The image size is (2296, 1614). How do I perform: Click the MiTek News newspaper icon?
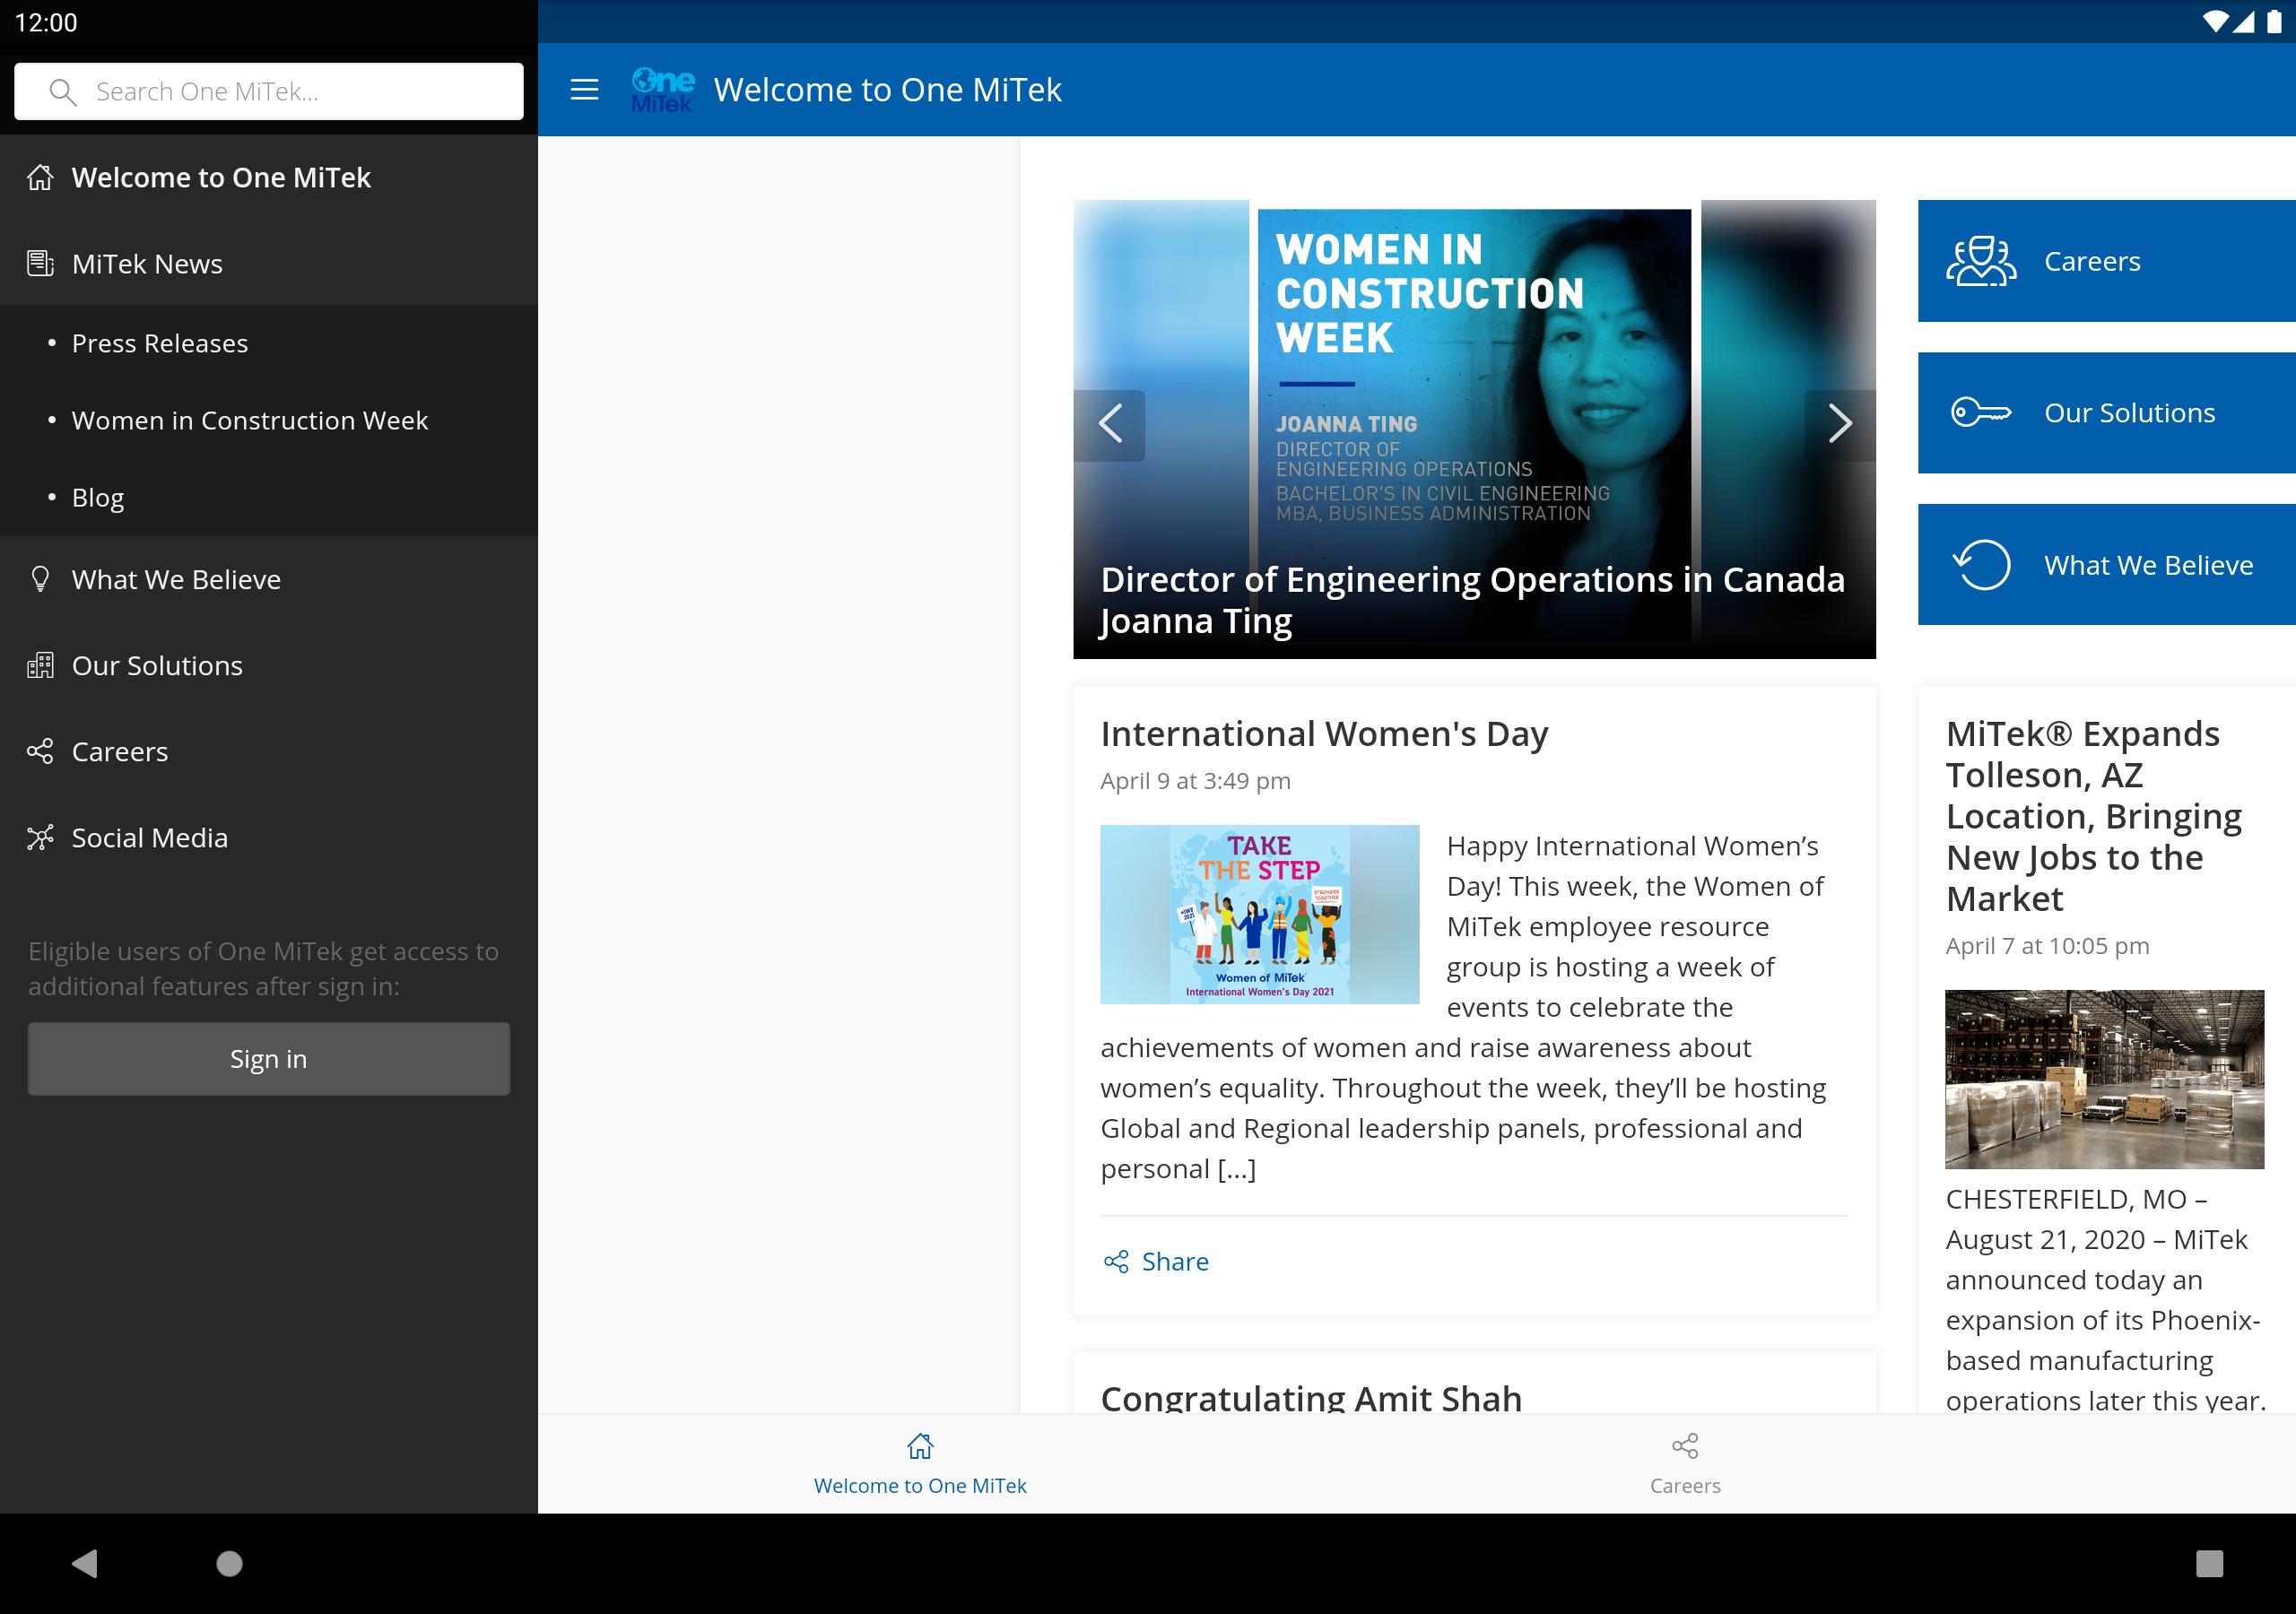click(x=40, y=264)
